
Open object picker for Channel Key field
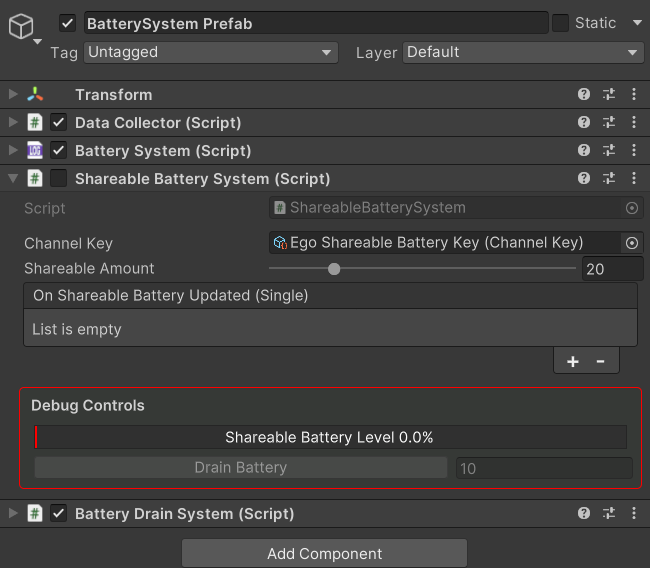pyautogui.click(x=631, y=243)
